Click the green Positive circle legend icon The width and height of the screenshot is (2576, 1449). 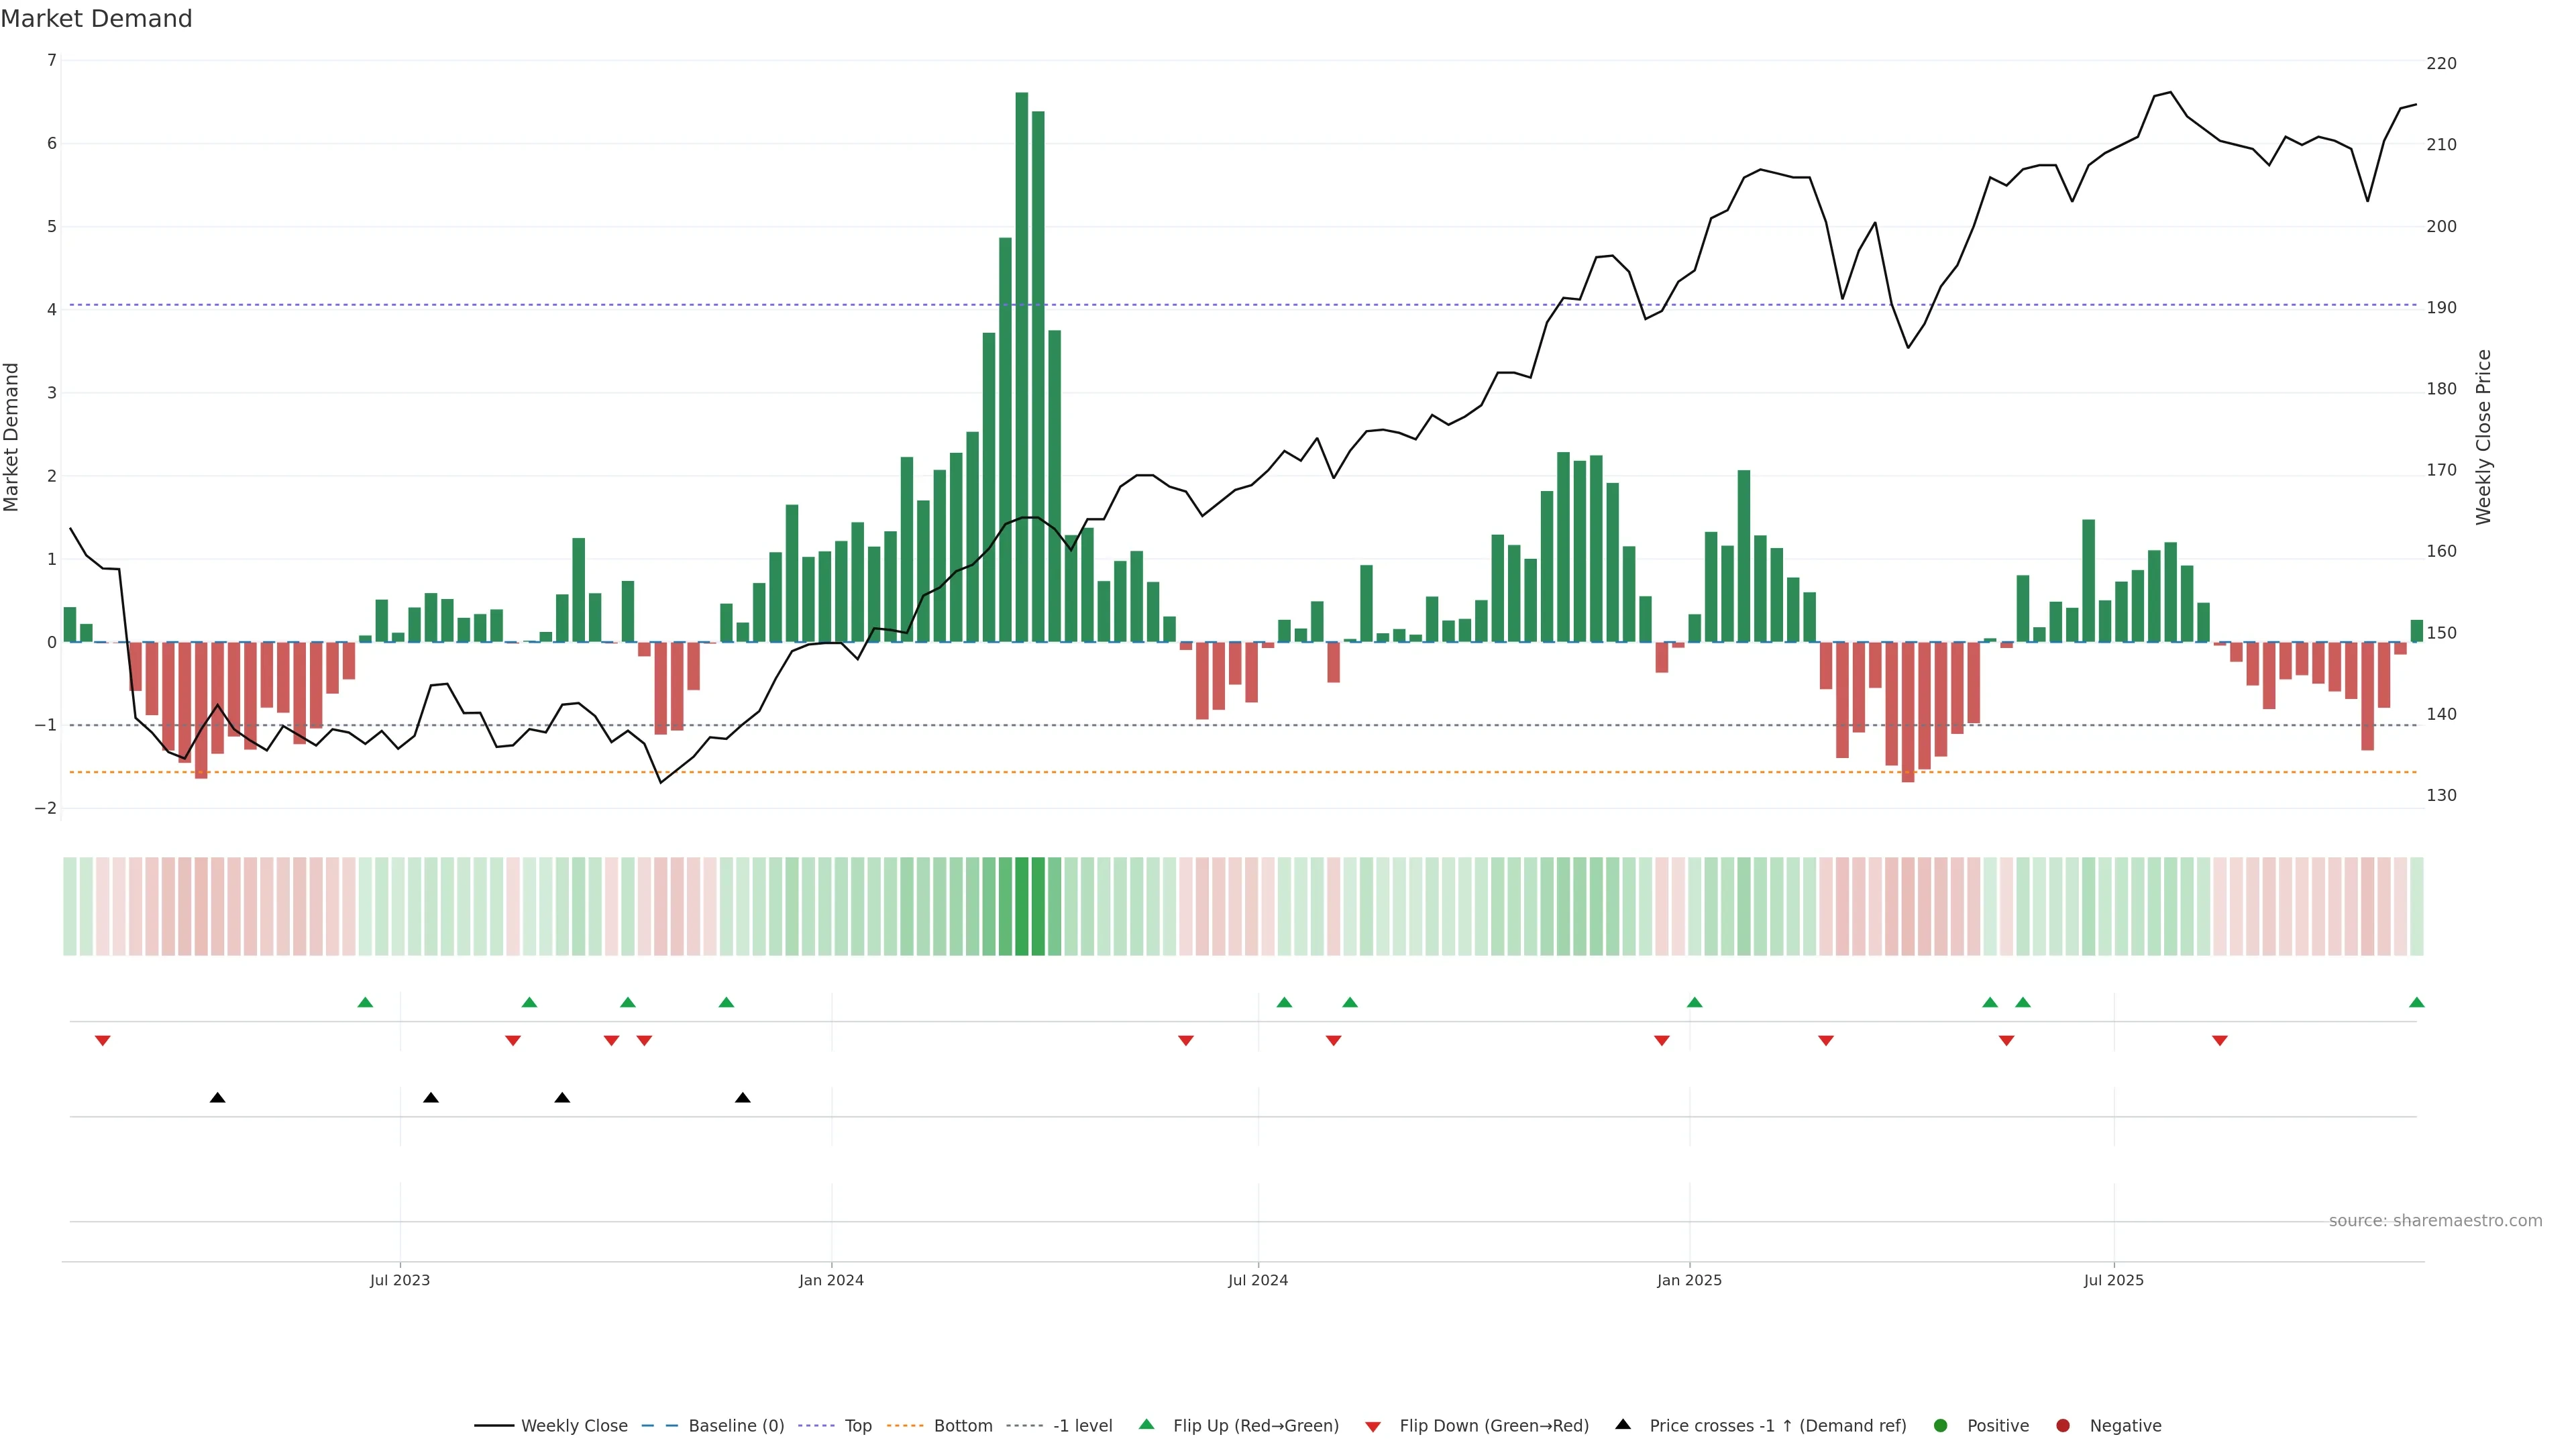(x=1941, y=1425)
